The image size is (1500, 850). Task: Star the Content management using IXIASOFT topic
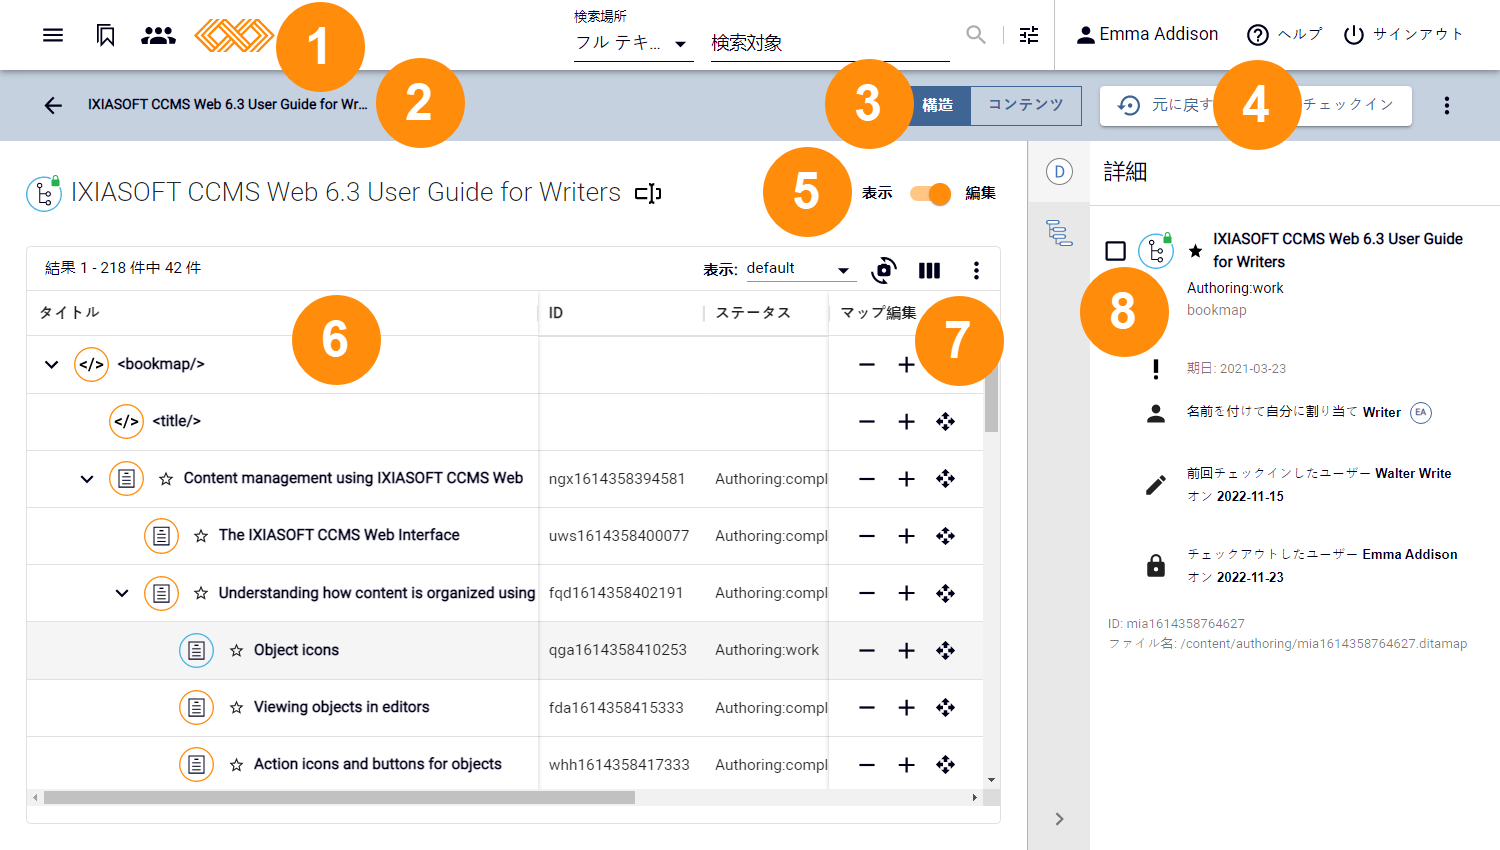coord(166,479)
